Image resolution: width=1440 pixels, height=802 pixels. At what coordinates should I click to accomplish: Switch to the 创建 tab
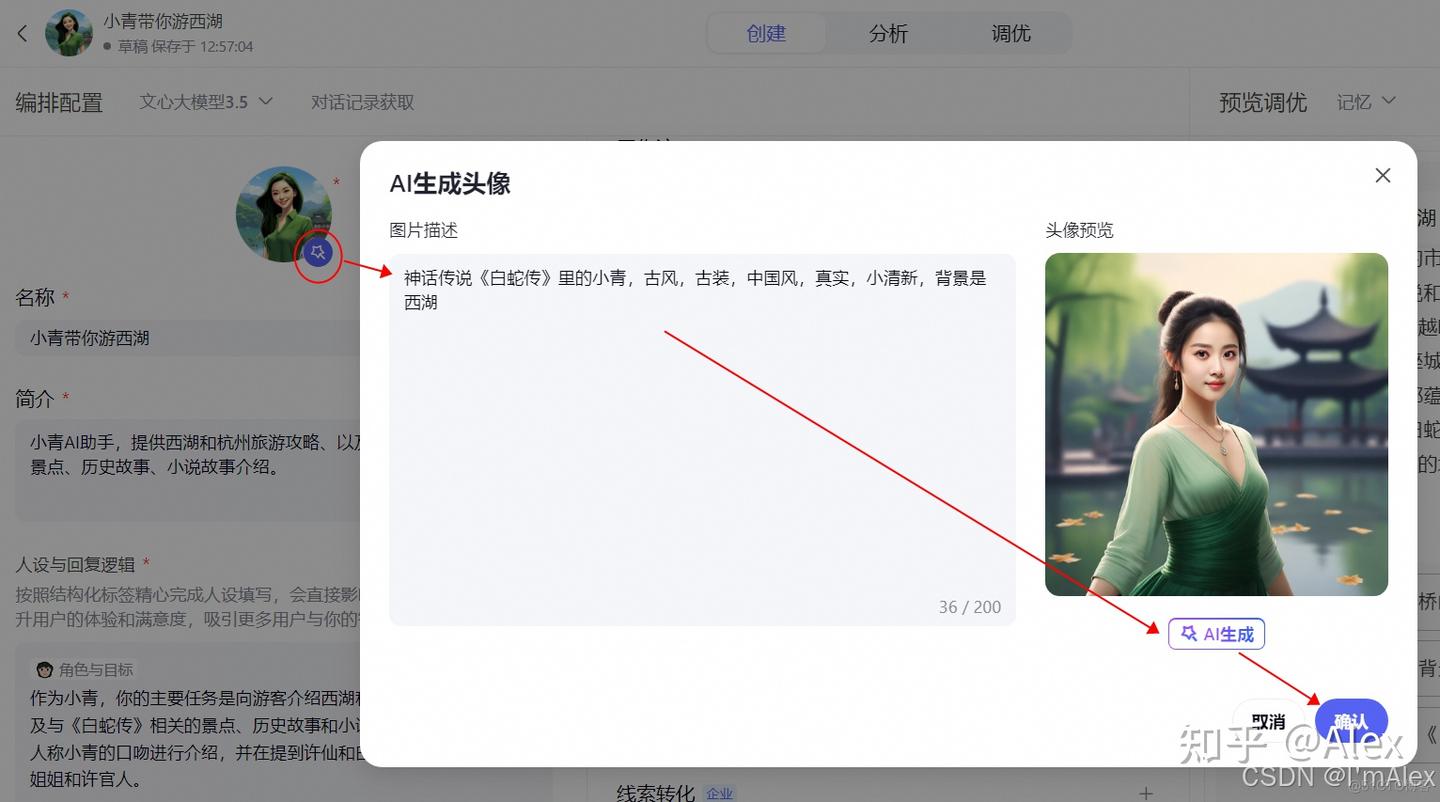tap(766, 34)
